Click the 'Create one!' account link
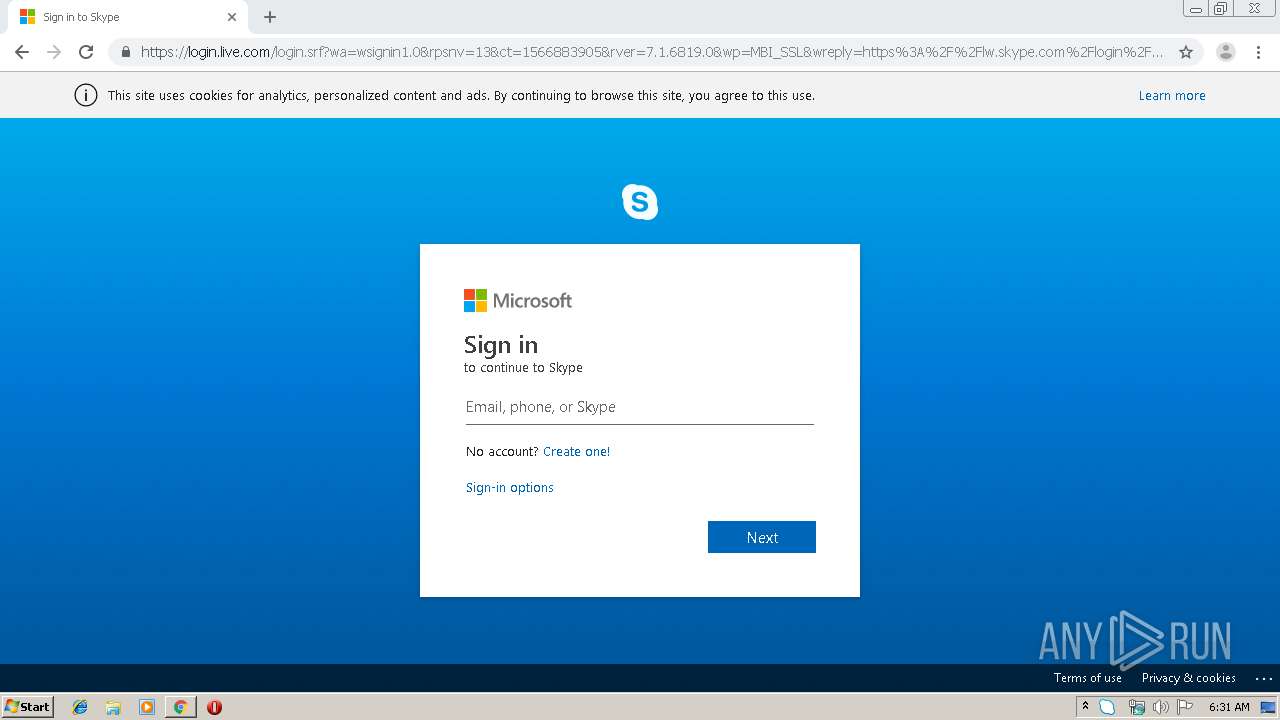The height and width of the screenshot is (720, 1280). [x=576, y=452]
